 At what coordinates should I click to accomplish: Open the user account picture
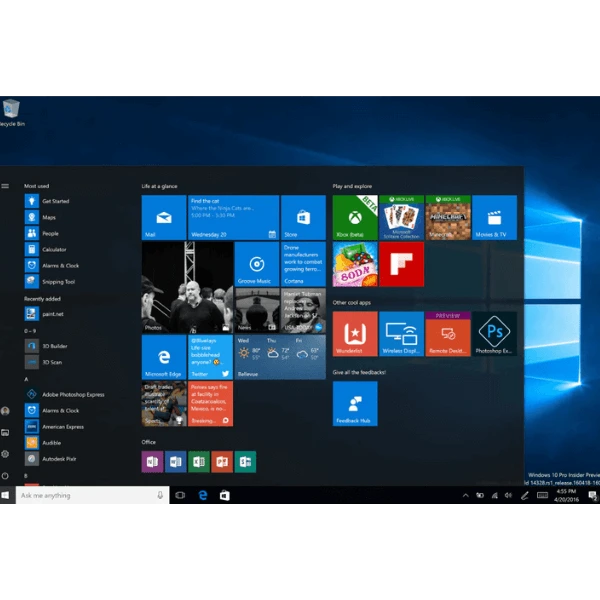tap(5, 411)
